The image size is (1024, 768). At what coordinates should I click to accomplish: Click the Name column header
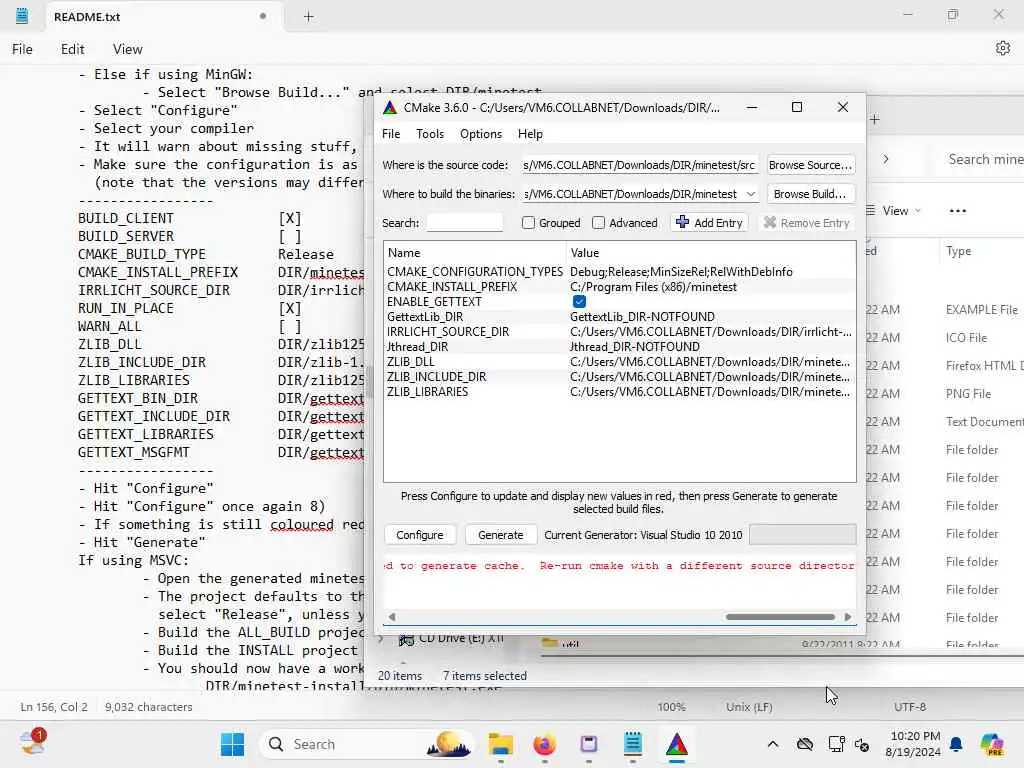[475, 253]
